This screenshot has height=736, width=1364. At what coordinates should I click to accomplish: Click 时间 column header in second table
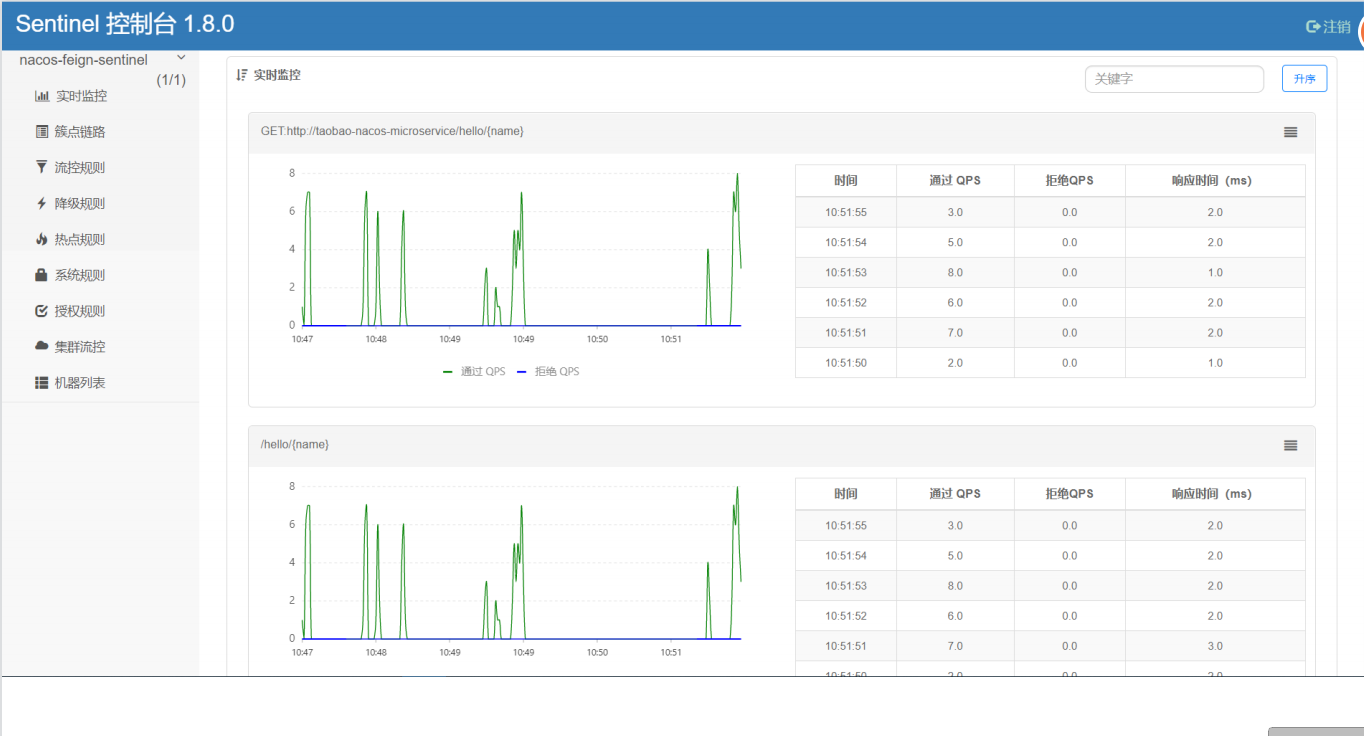pos(846,494)
